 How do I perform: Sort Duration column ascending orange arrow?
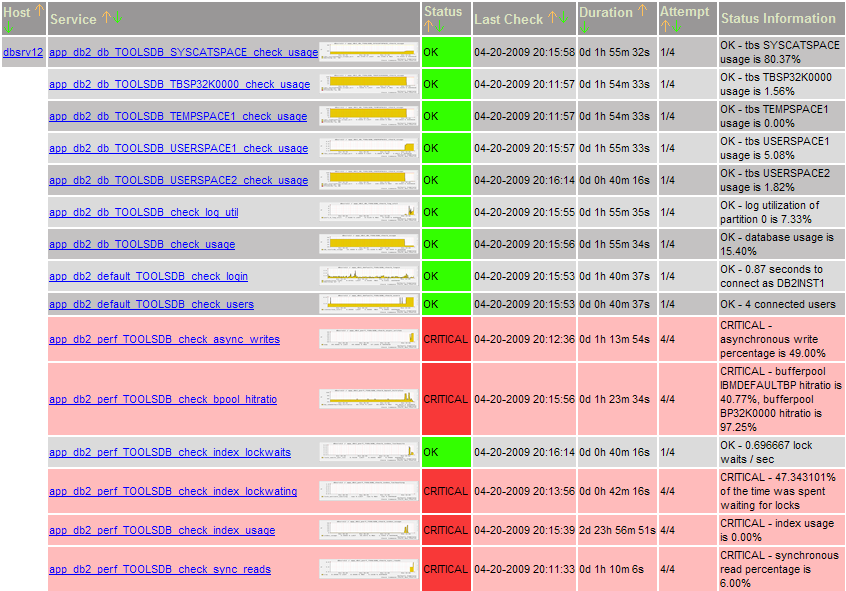[642, 10]
